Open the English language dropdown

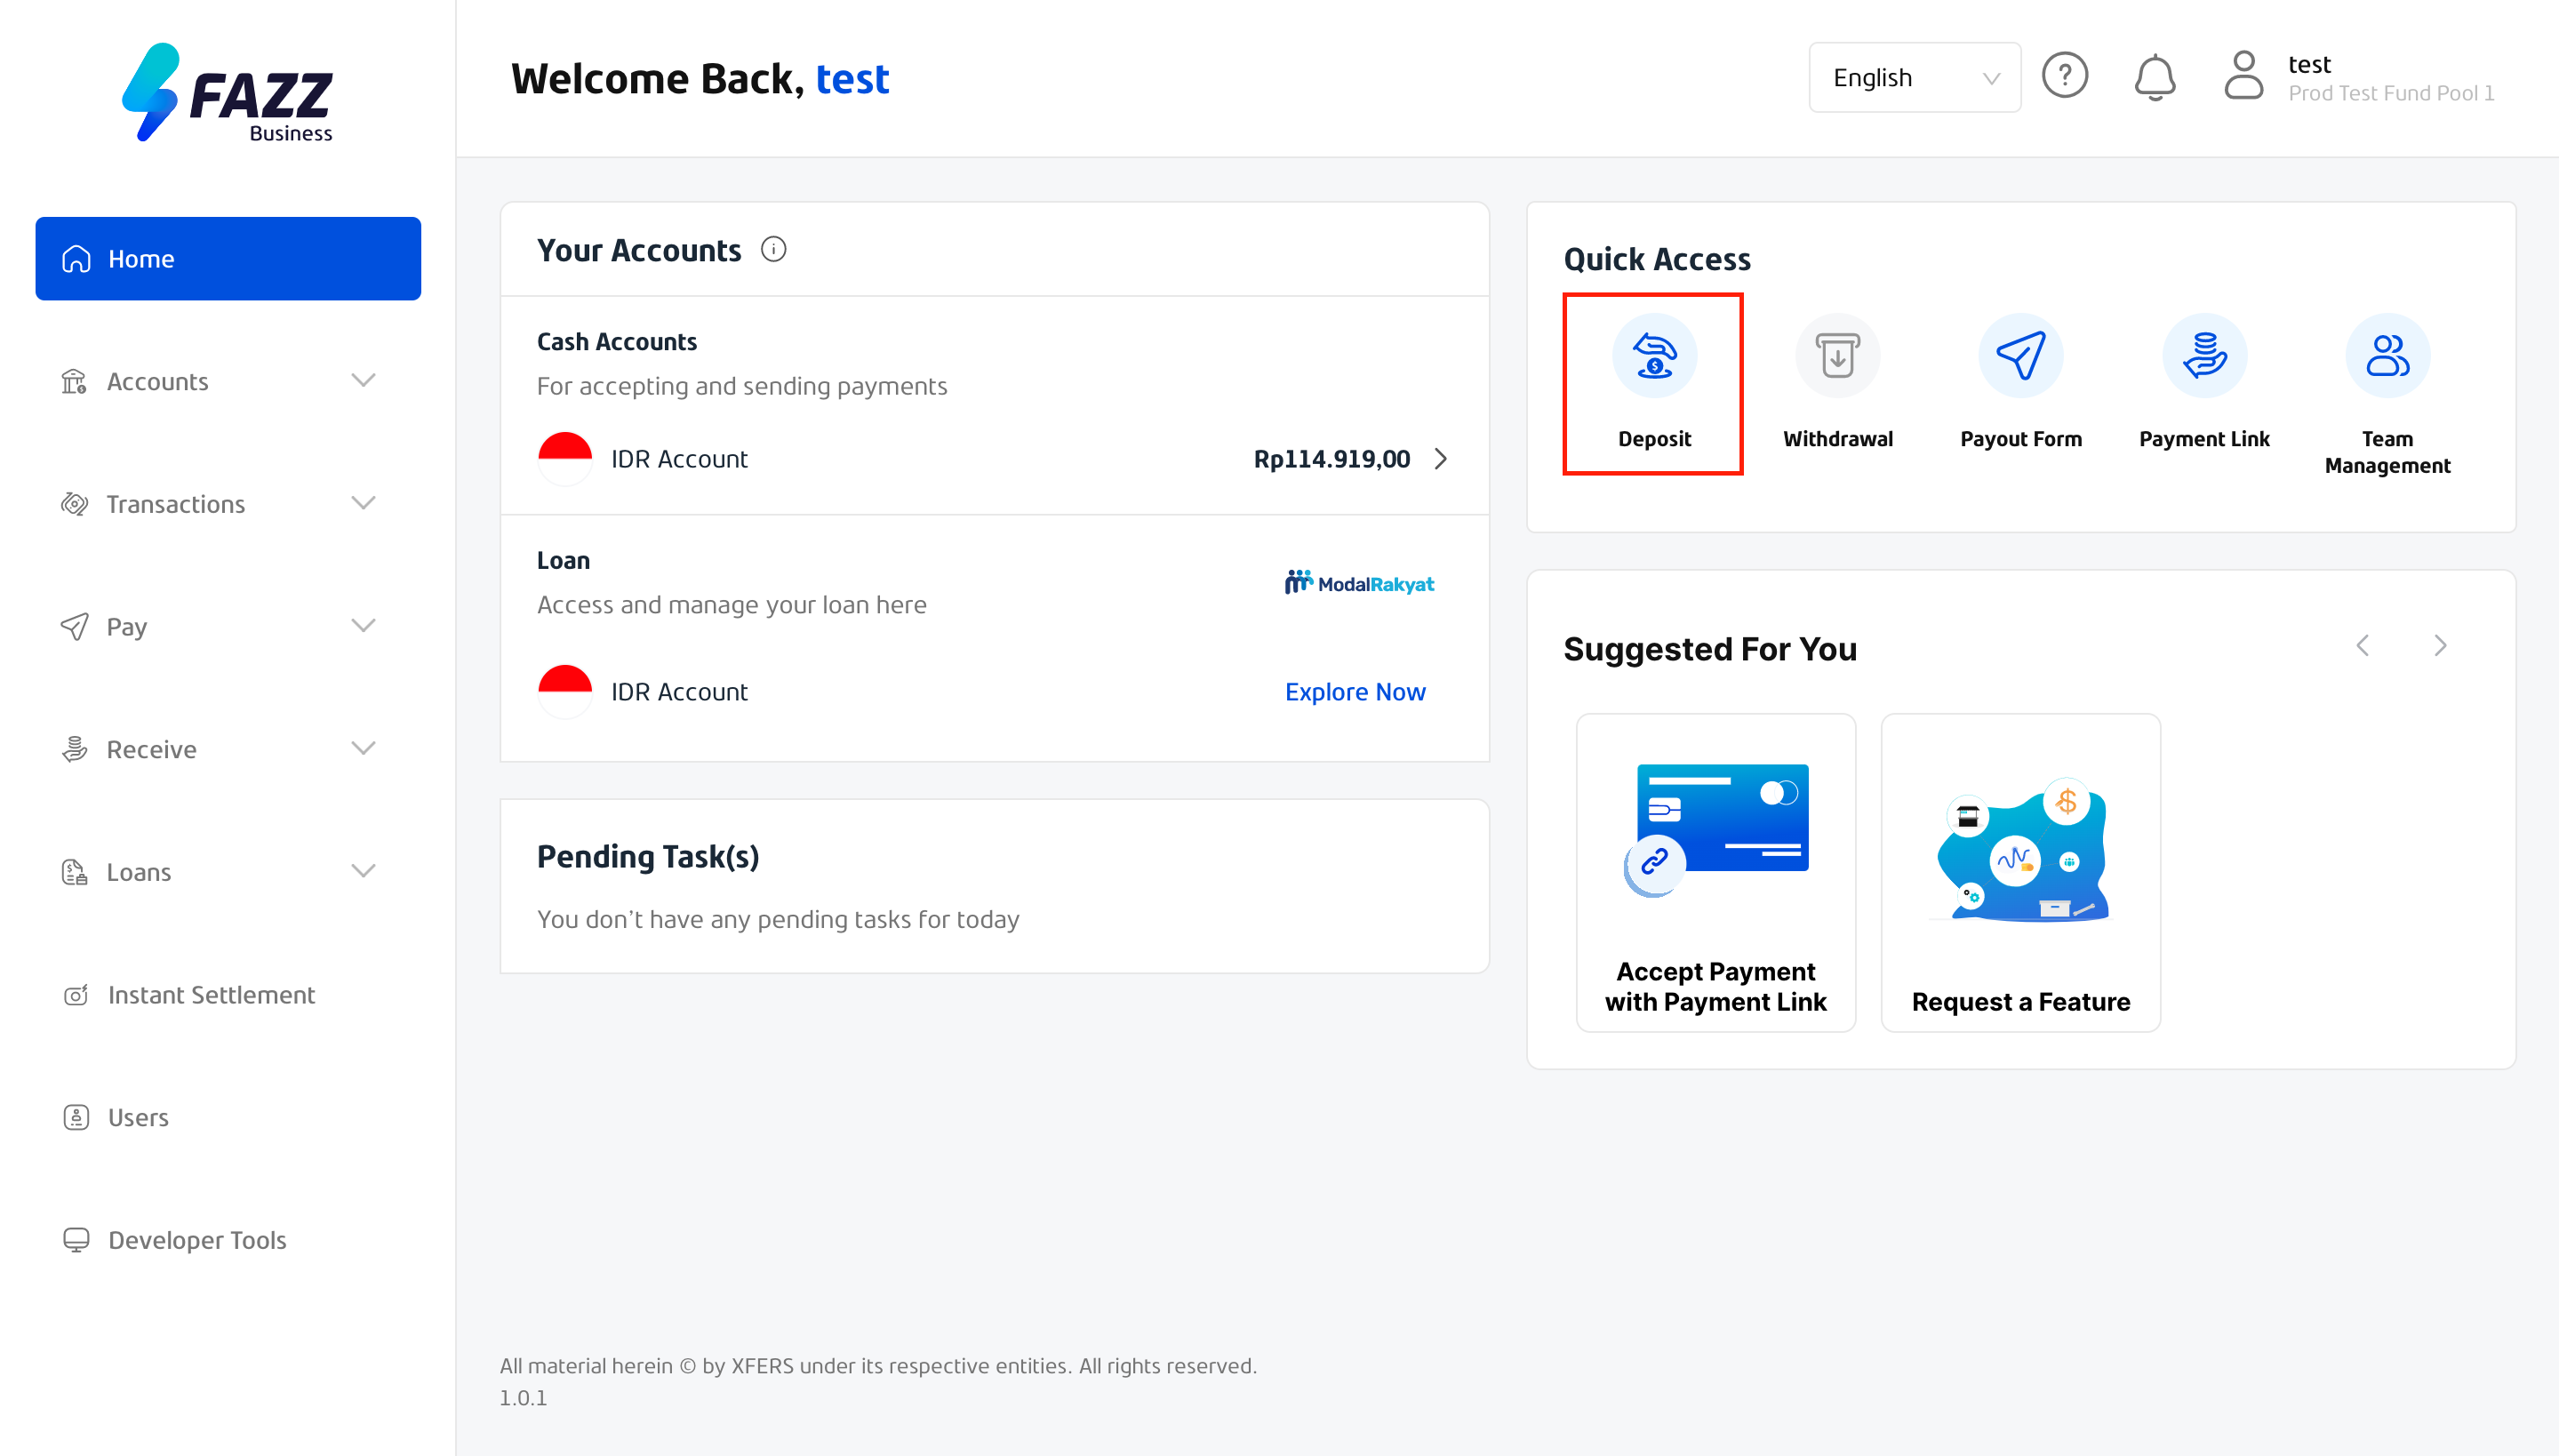pyautogui.click(x=1914, y=77)
